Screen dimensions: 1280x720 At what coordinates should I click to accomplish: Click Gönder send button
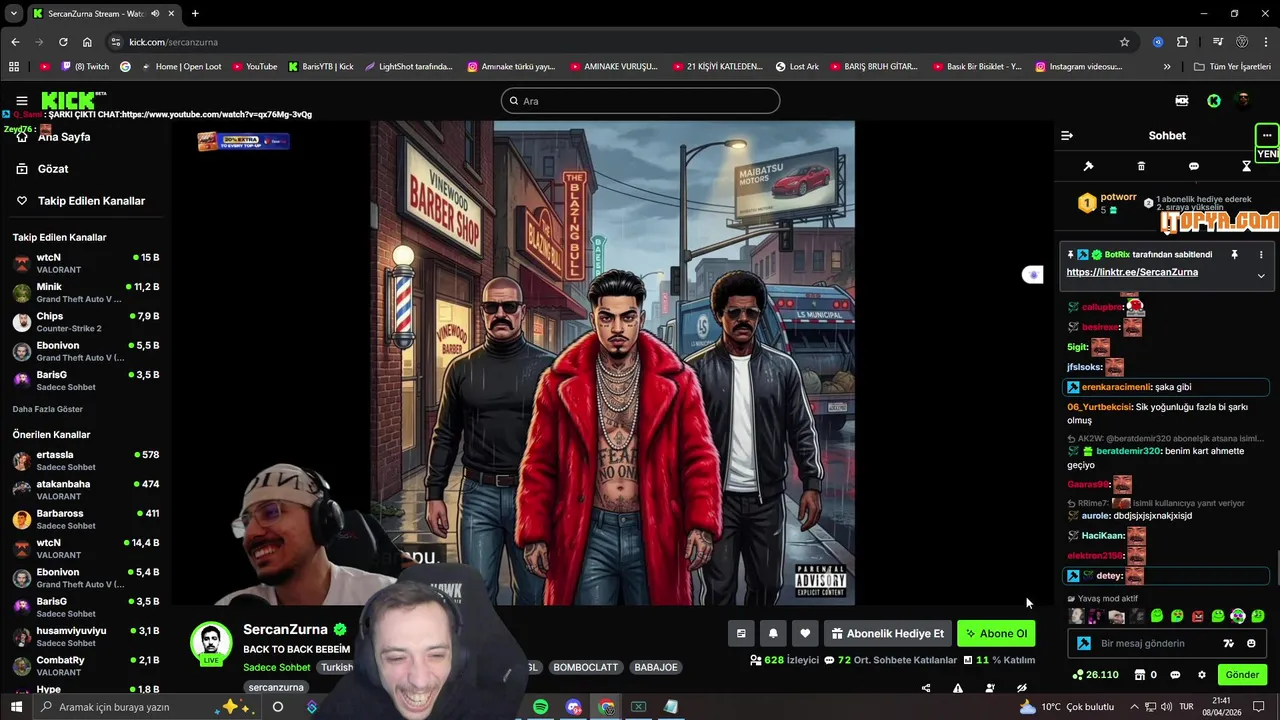[1242, 675]
